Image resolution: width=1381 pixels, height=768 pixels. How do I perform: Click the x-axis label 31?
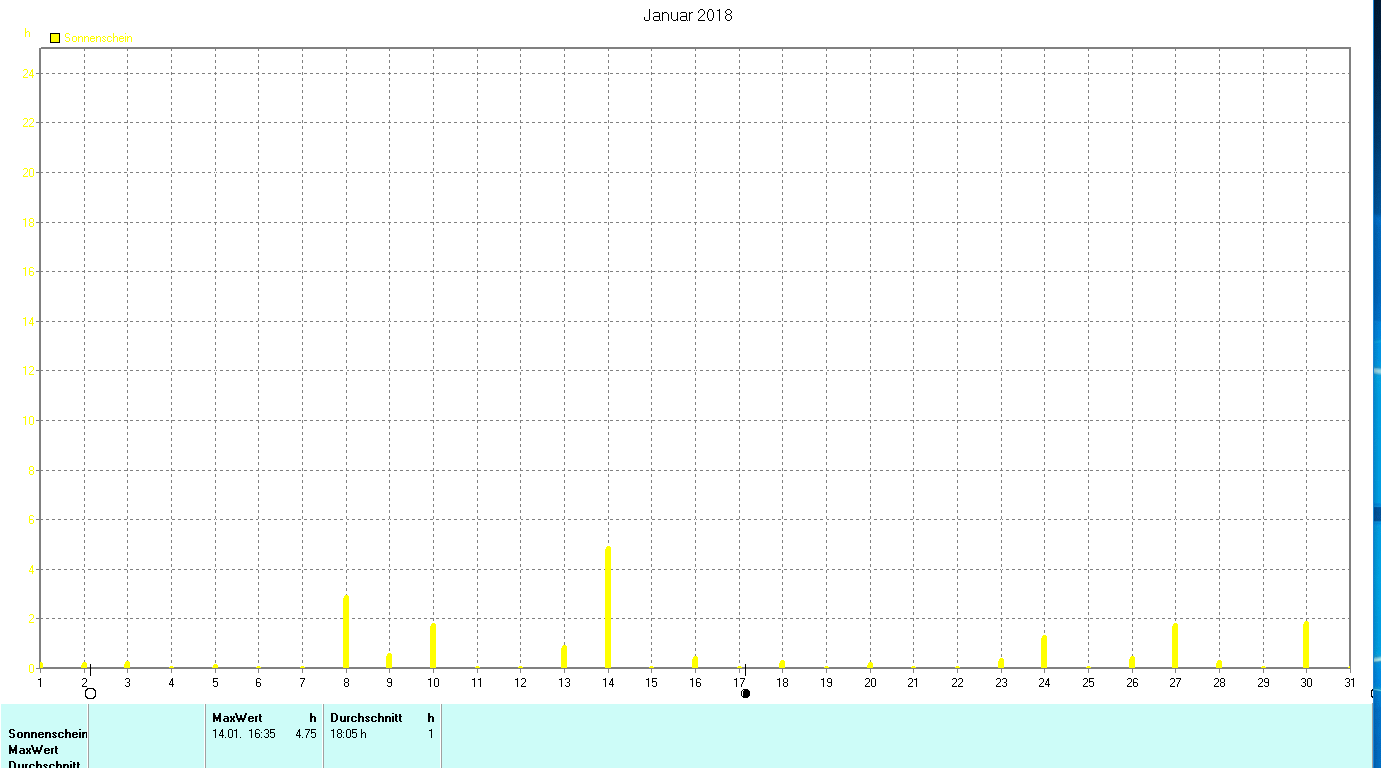tap(1350, 683)
